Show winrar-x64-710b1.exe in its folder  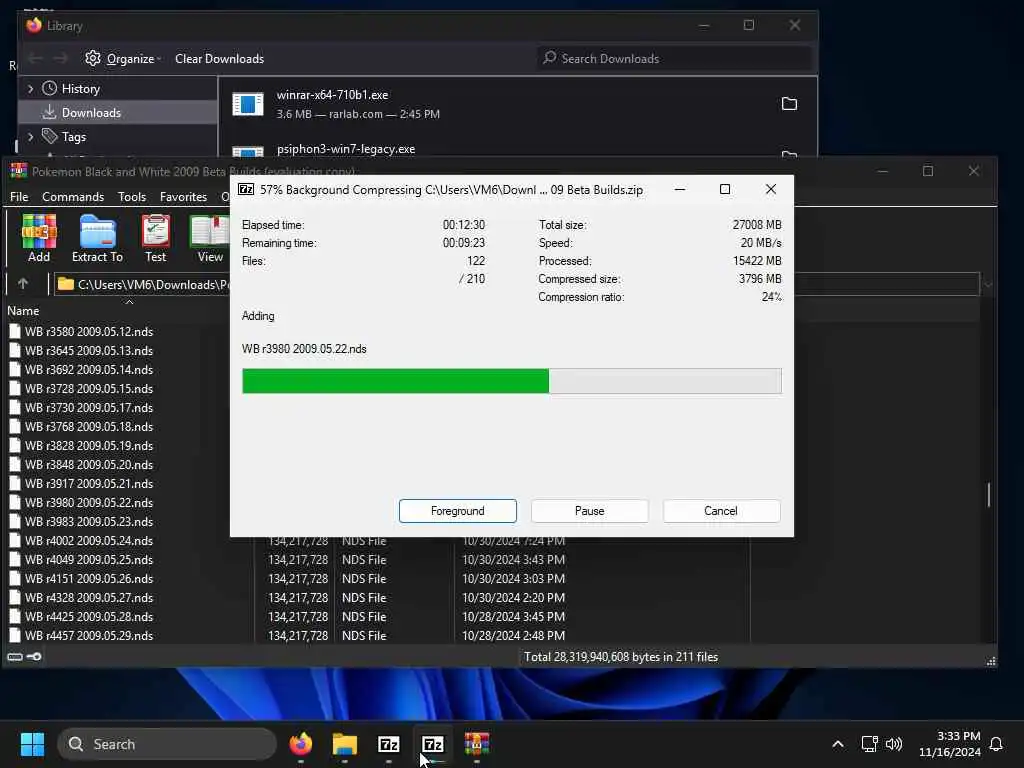[x=789, y=104]
